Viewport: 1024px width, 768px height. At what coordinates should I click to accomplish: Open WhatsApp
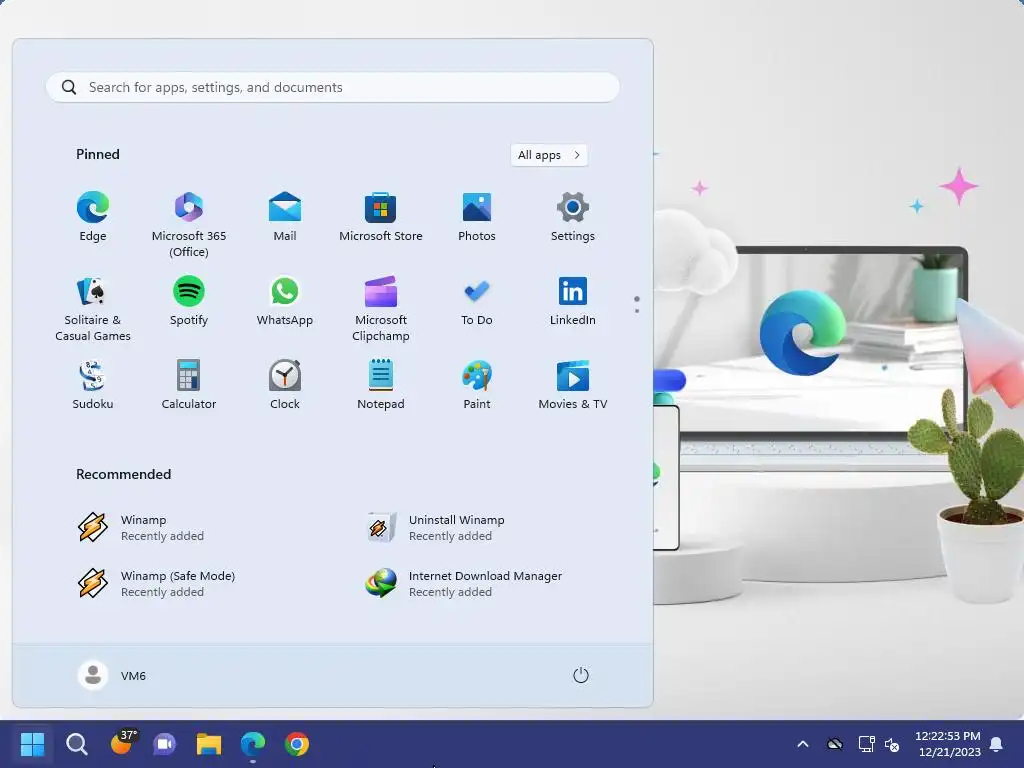pyautogui.click(x=285, y=300)
